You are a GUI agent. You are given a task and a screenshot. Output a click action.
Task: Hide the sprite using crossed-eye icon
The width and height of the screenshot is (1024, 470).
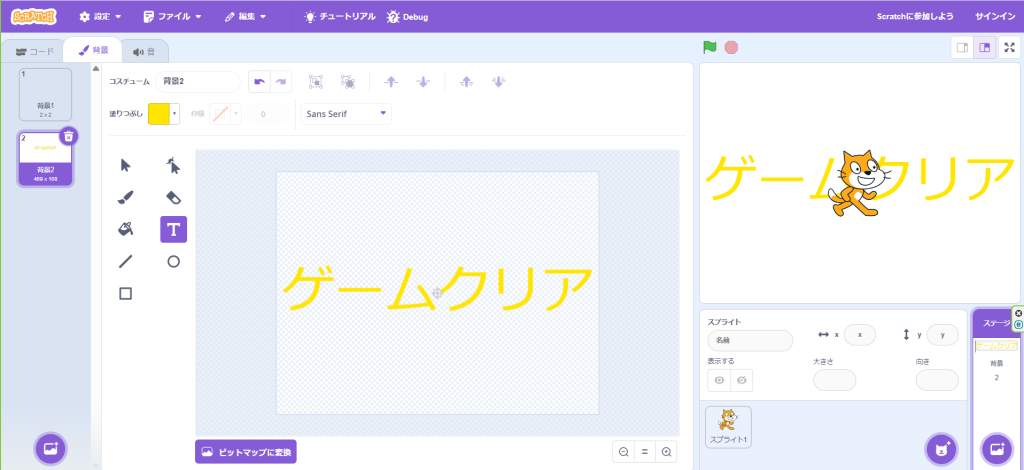click(741, 380)
